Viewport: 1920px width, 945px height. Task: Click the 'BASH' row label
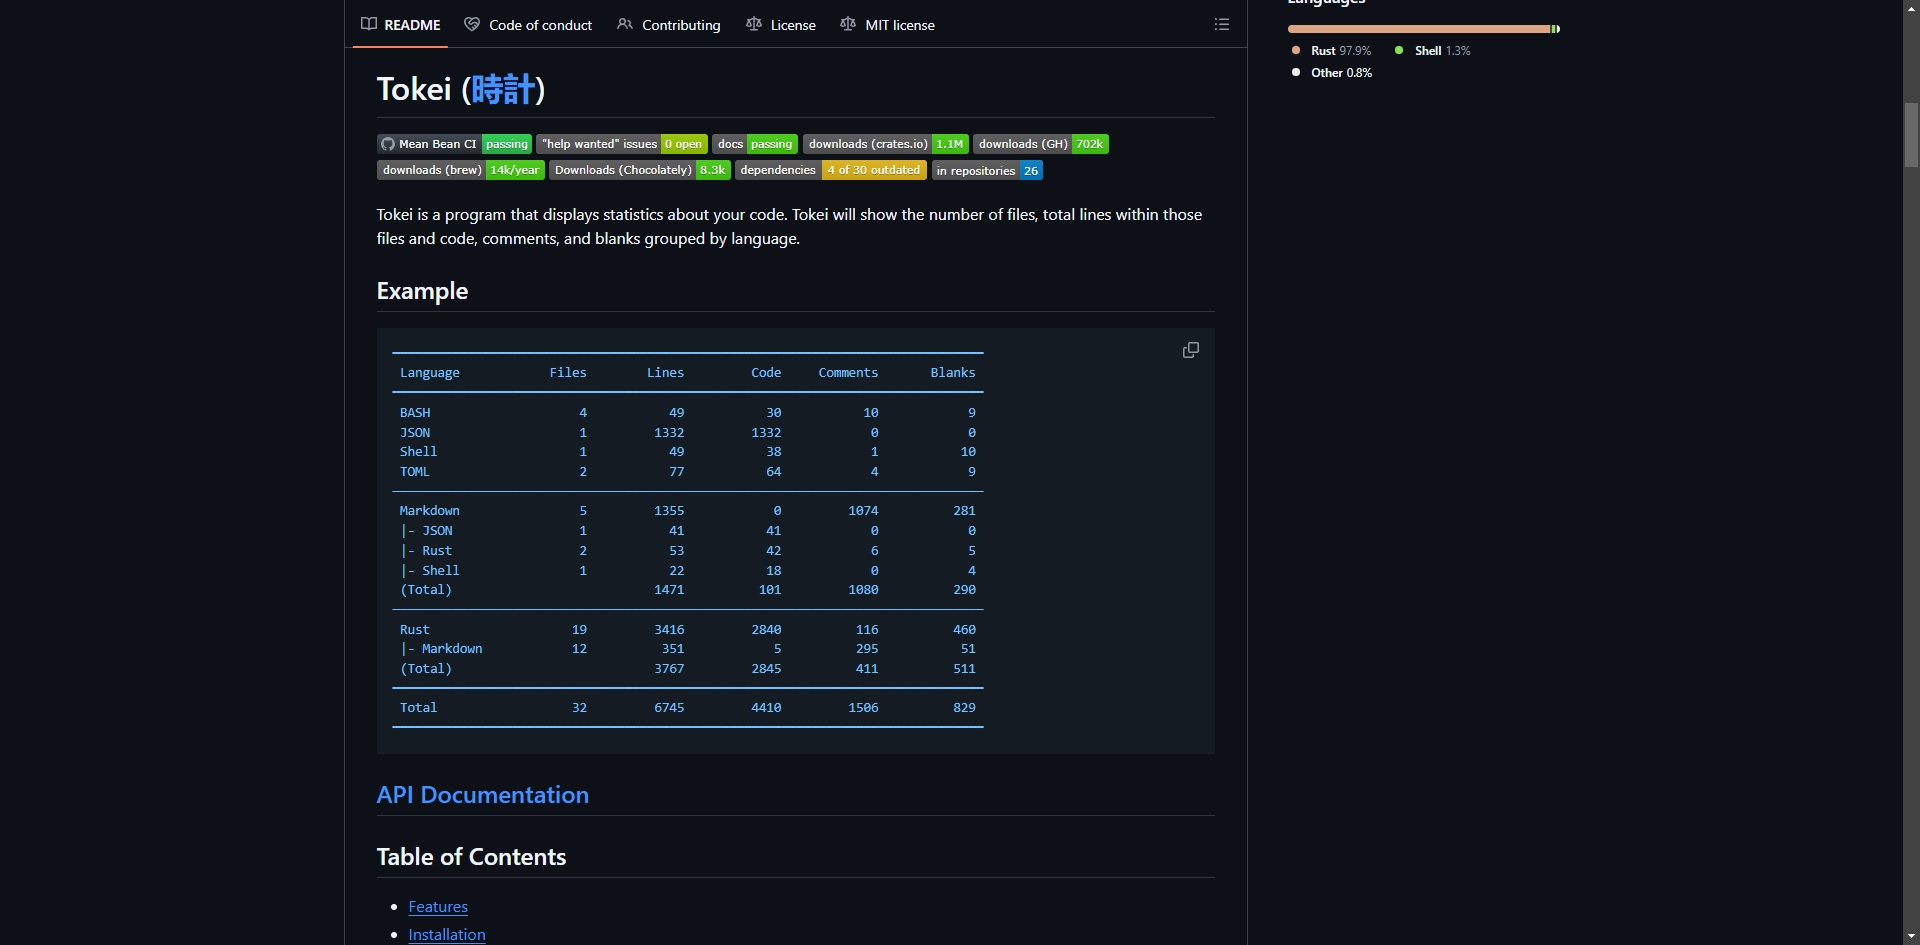click(x=415, y=412)
